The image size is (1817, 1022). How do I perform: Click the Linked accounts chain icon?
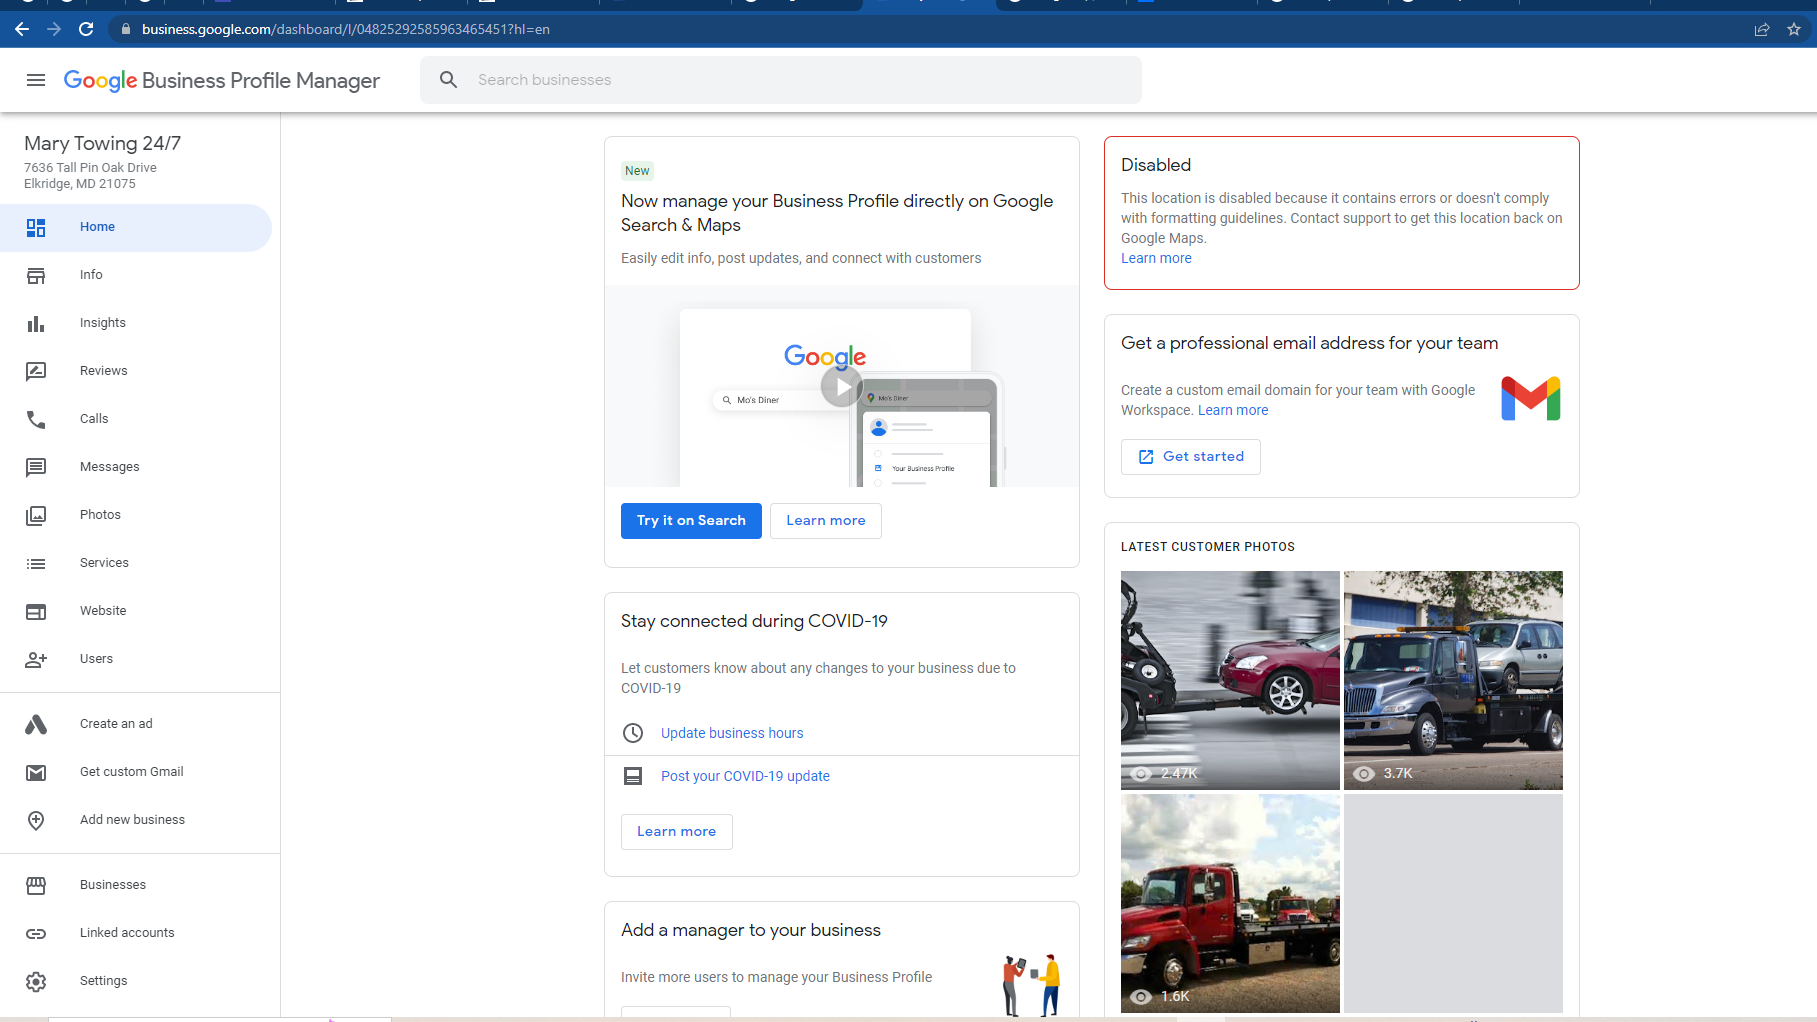coord(36,933)
